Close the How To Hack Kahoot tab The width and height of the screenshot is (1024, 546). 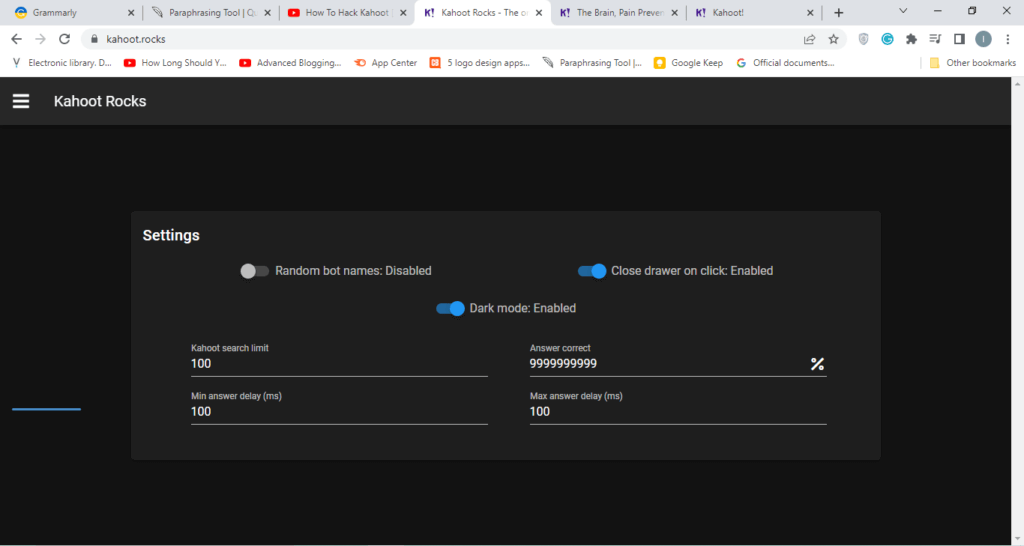click(403, 12)
